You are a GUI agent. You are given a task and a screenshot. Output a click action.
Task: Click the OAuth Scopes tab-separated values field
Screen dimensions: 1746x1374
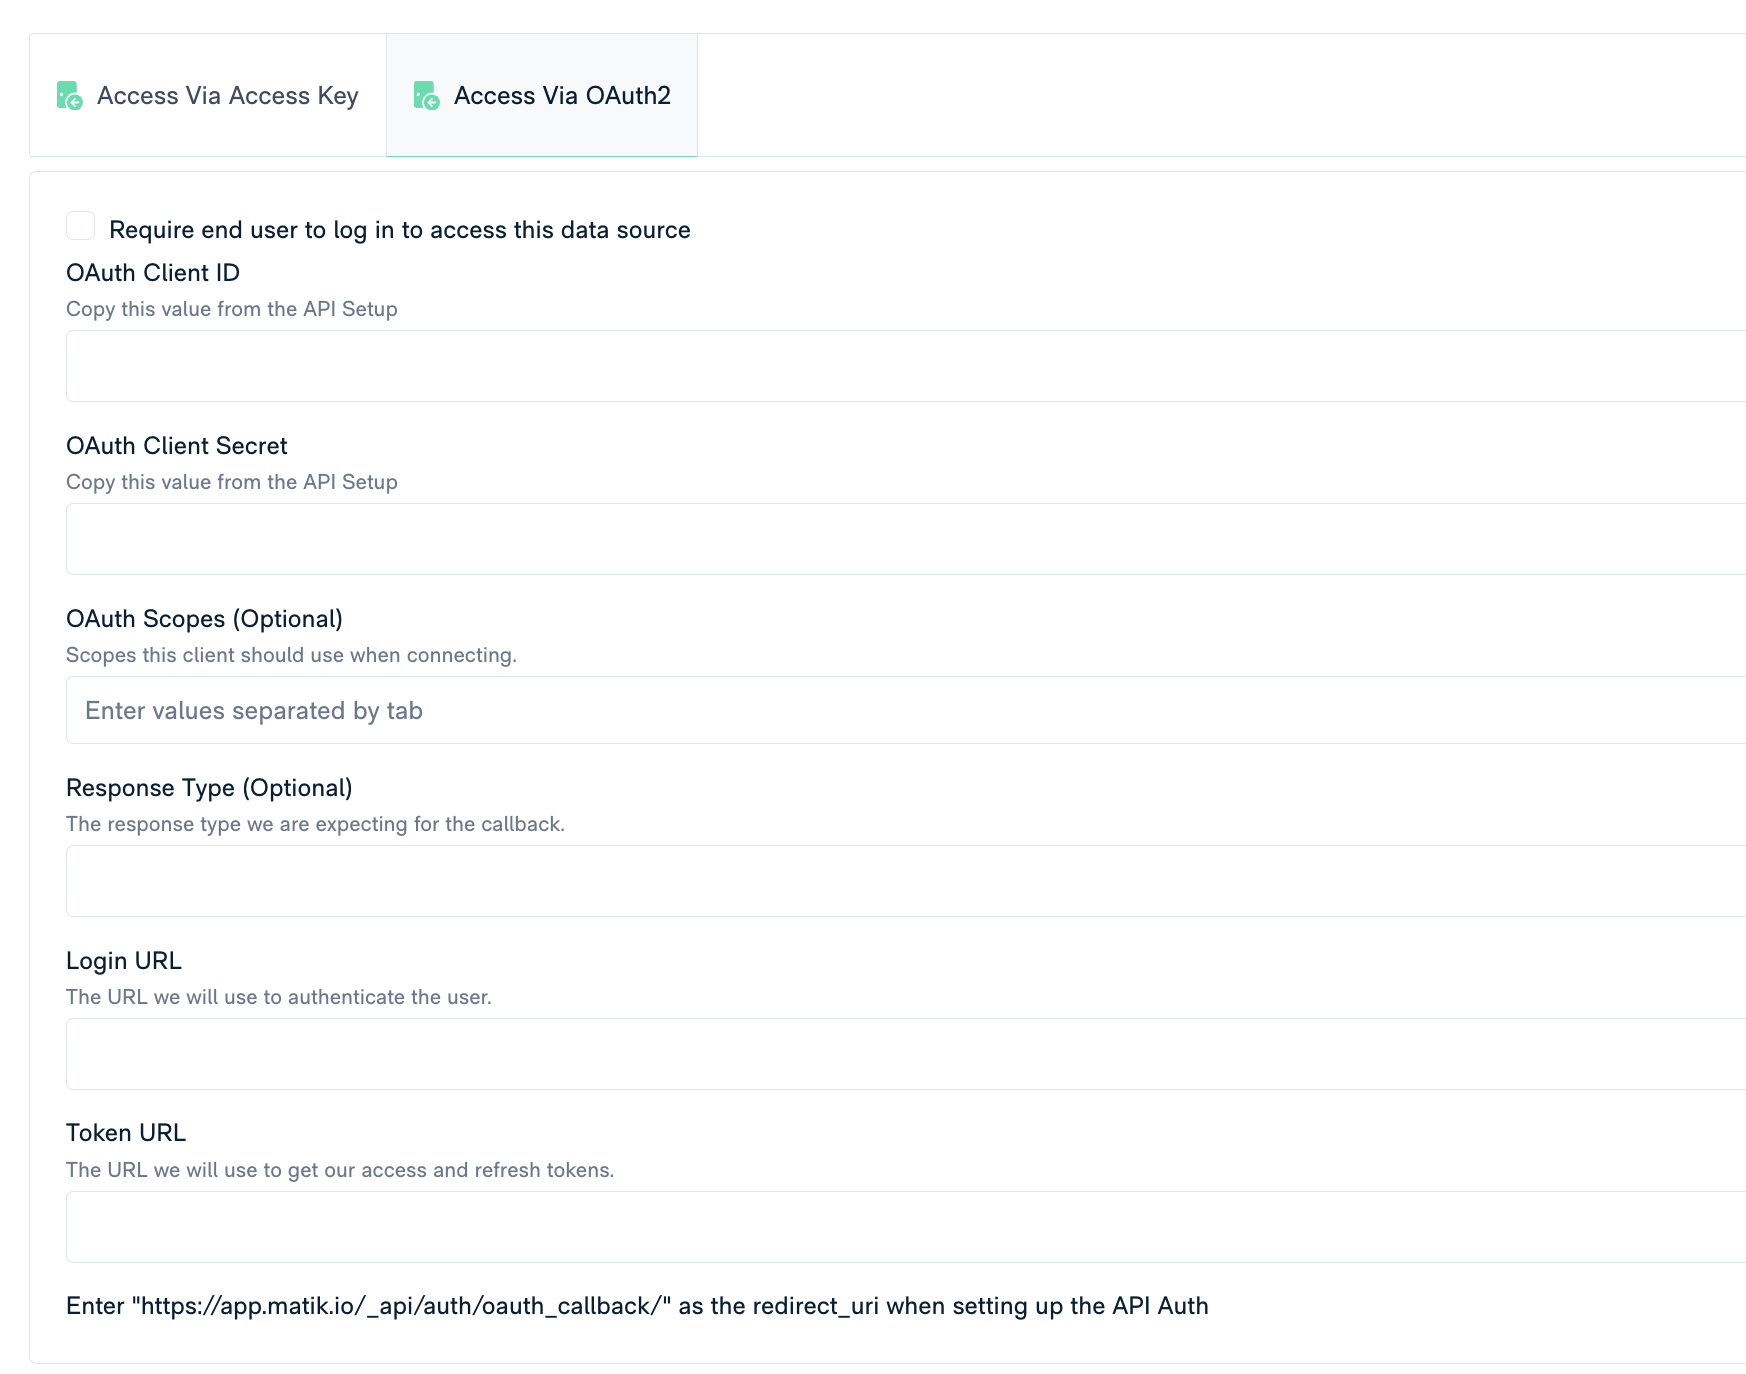click(900, 710)
